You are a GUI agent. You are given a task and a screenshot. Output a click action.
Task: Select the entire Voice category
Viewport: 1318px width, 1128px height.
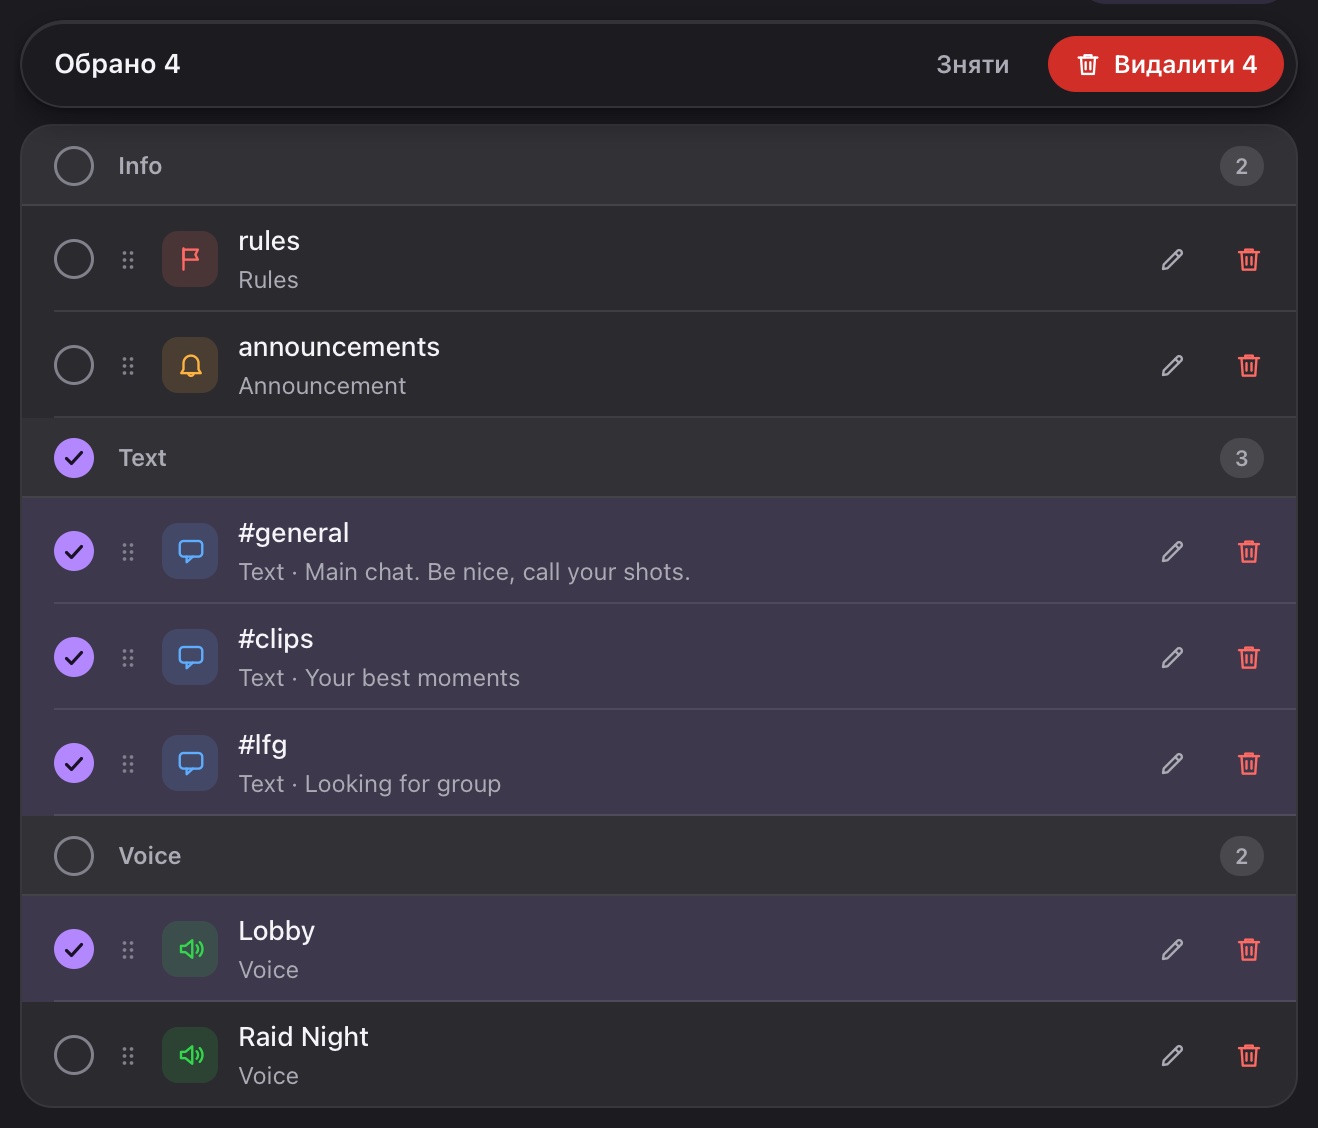74,856
